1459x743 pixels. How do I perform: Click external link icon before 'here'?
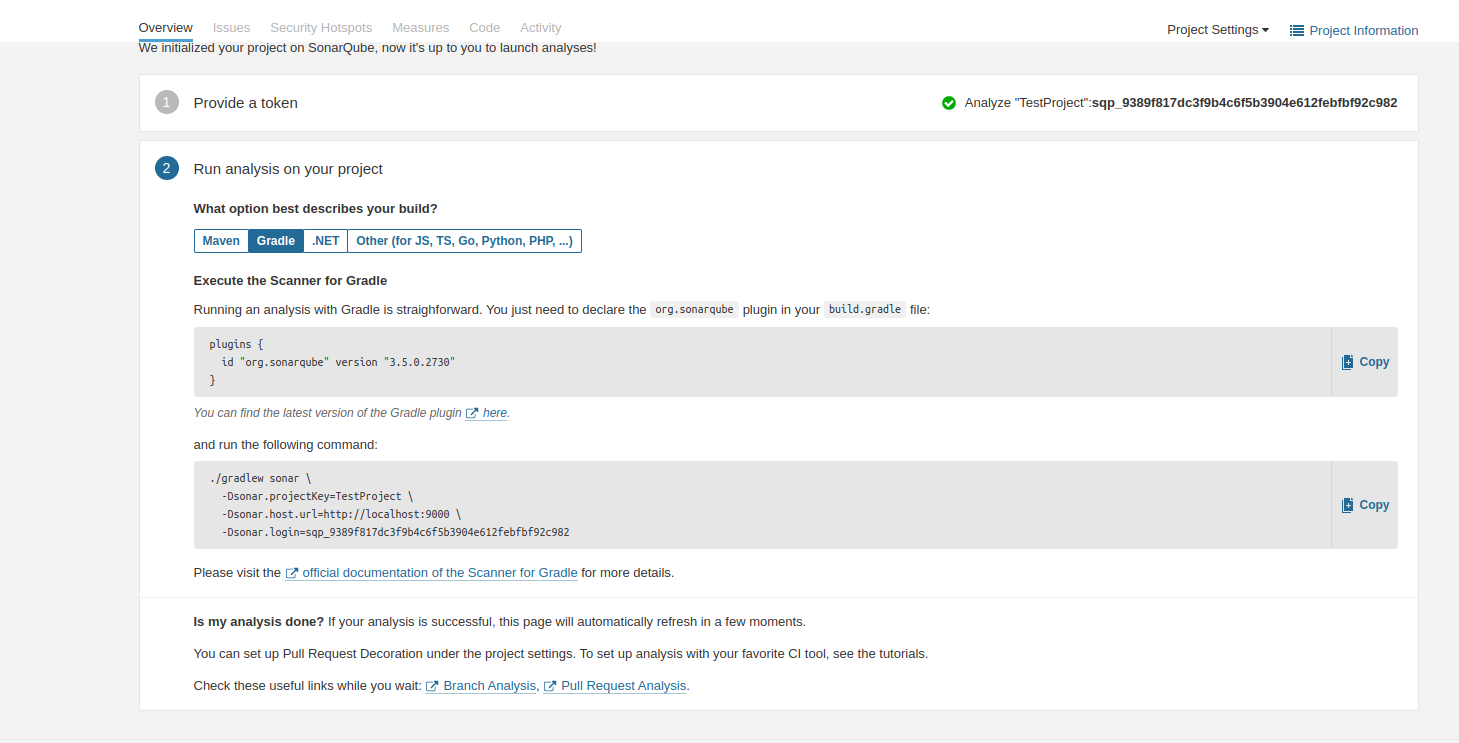point(472,413)
